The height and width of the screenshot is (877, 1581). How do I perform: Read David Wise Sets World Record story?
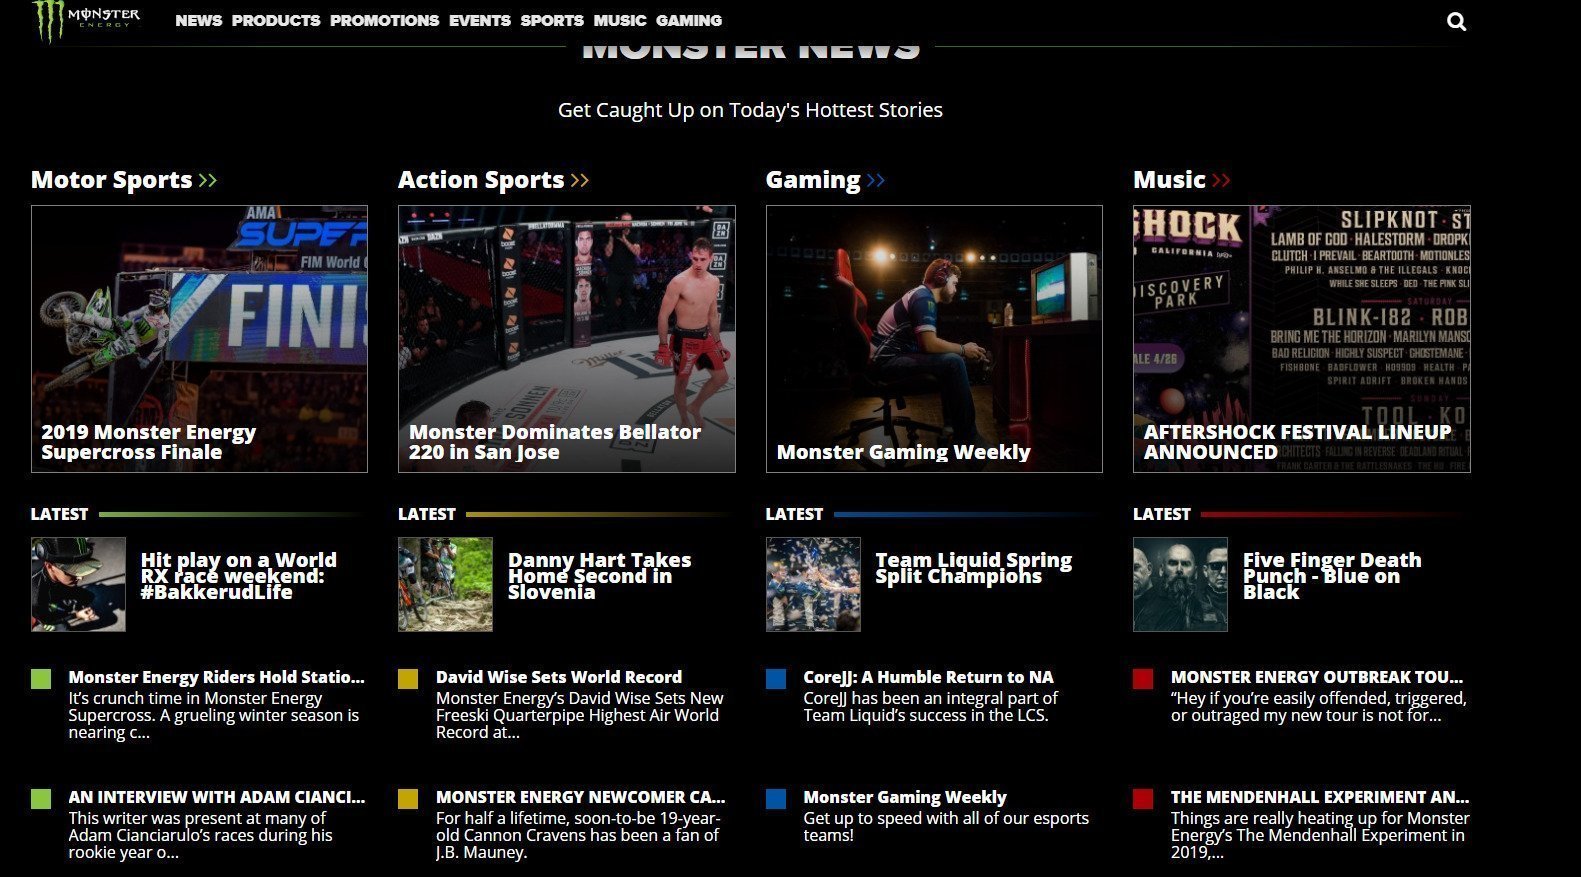559,677
